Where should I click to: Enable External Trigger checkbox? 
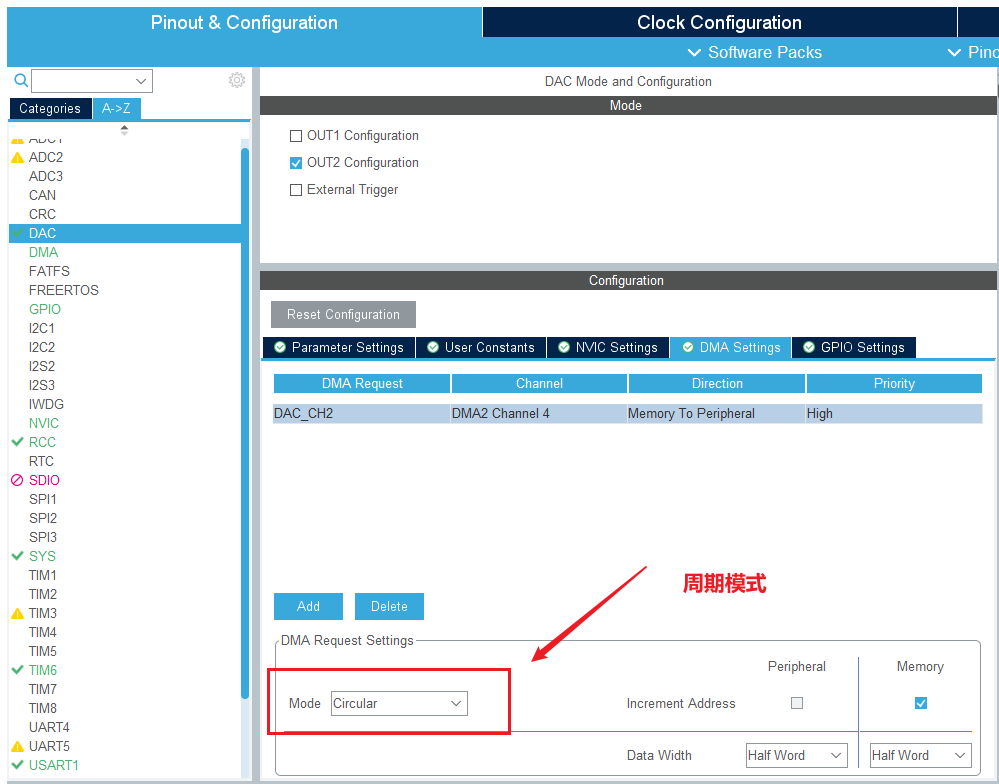click(x=296, y=190)
